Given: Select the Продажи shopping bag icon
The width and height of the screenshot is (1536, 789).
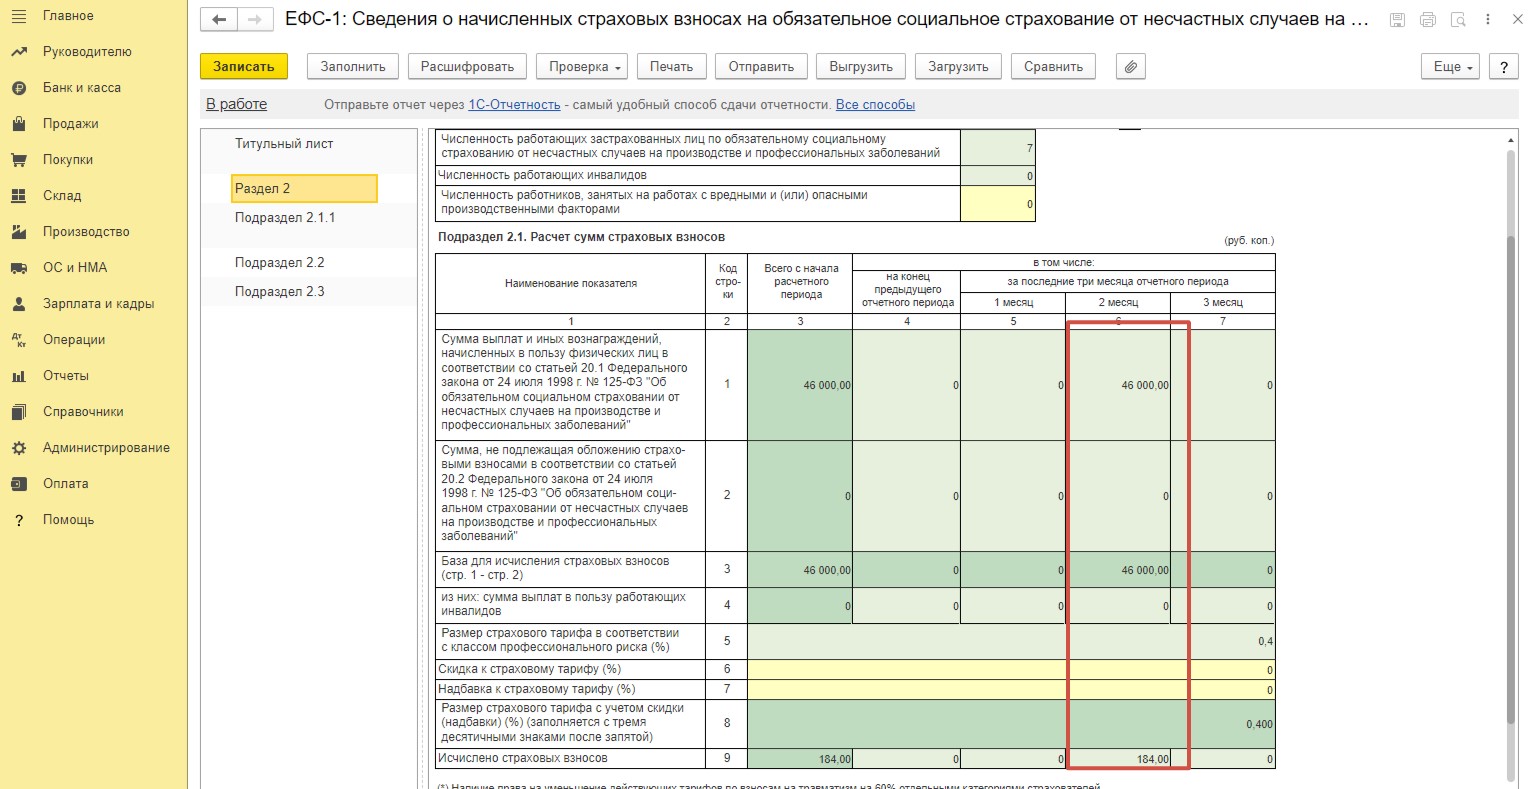Looking at the screenshot, I should tap(18, 124).
